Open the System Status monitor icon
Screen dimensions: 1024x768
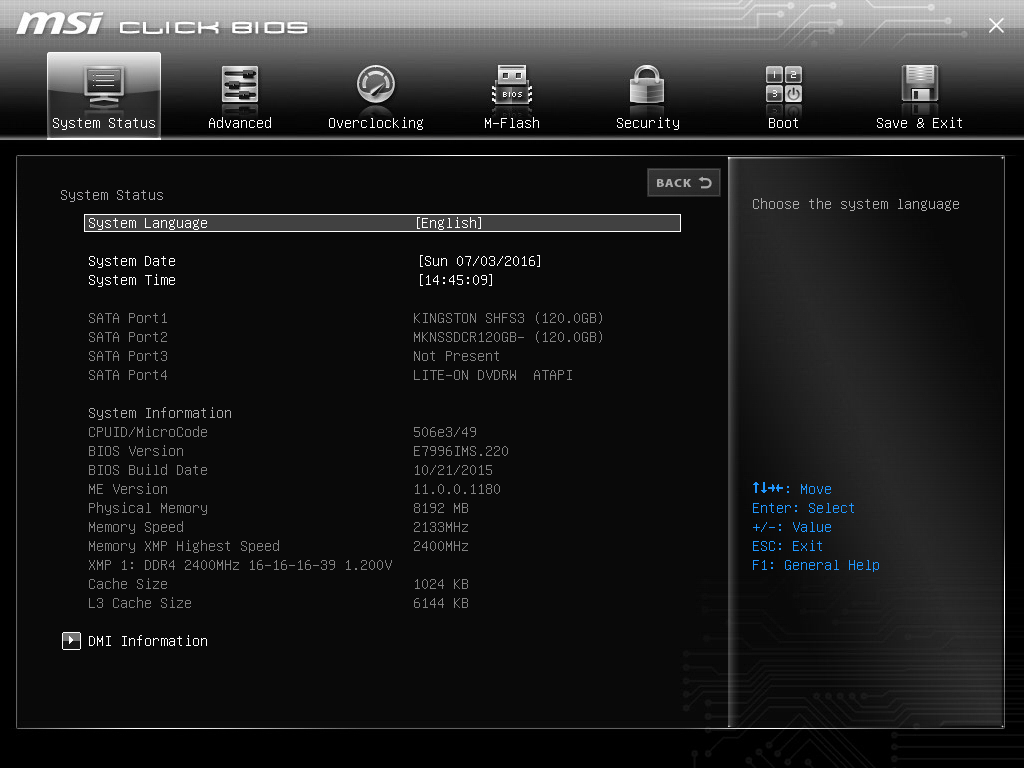click(104, 86)
